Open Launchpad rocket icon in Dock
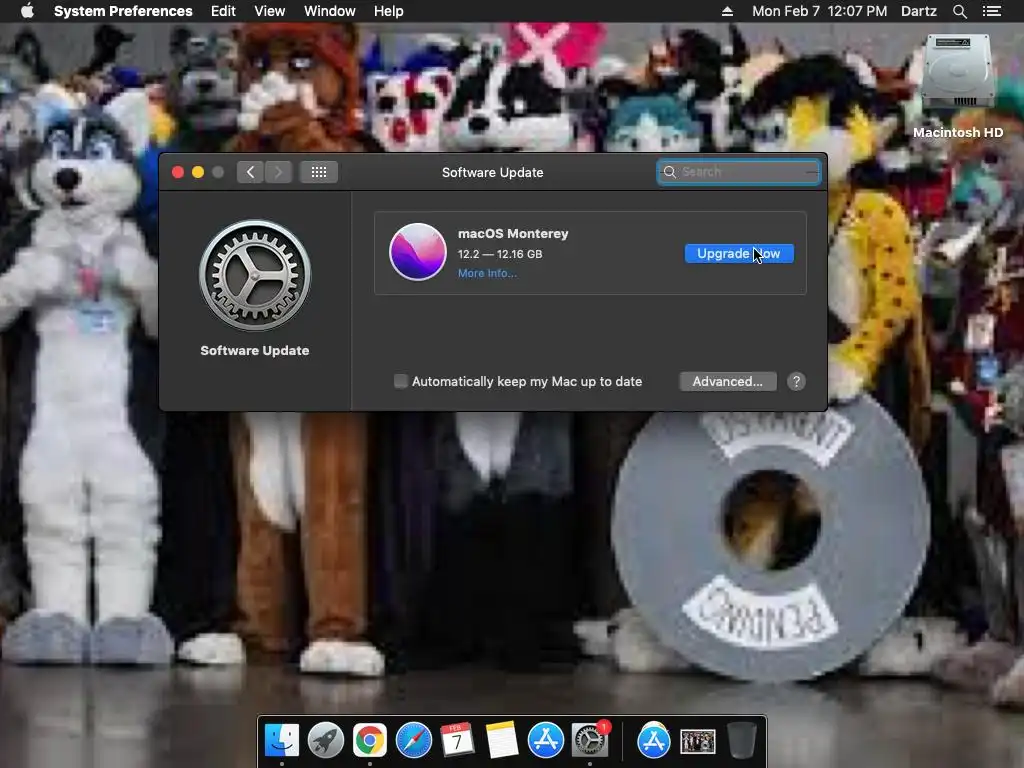1024x768 pixels. 326,740
